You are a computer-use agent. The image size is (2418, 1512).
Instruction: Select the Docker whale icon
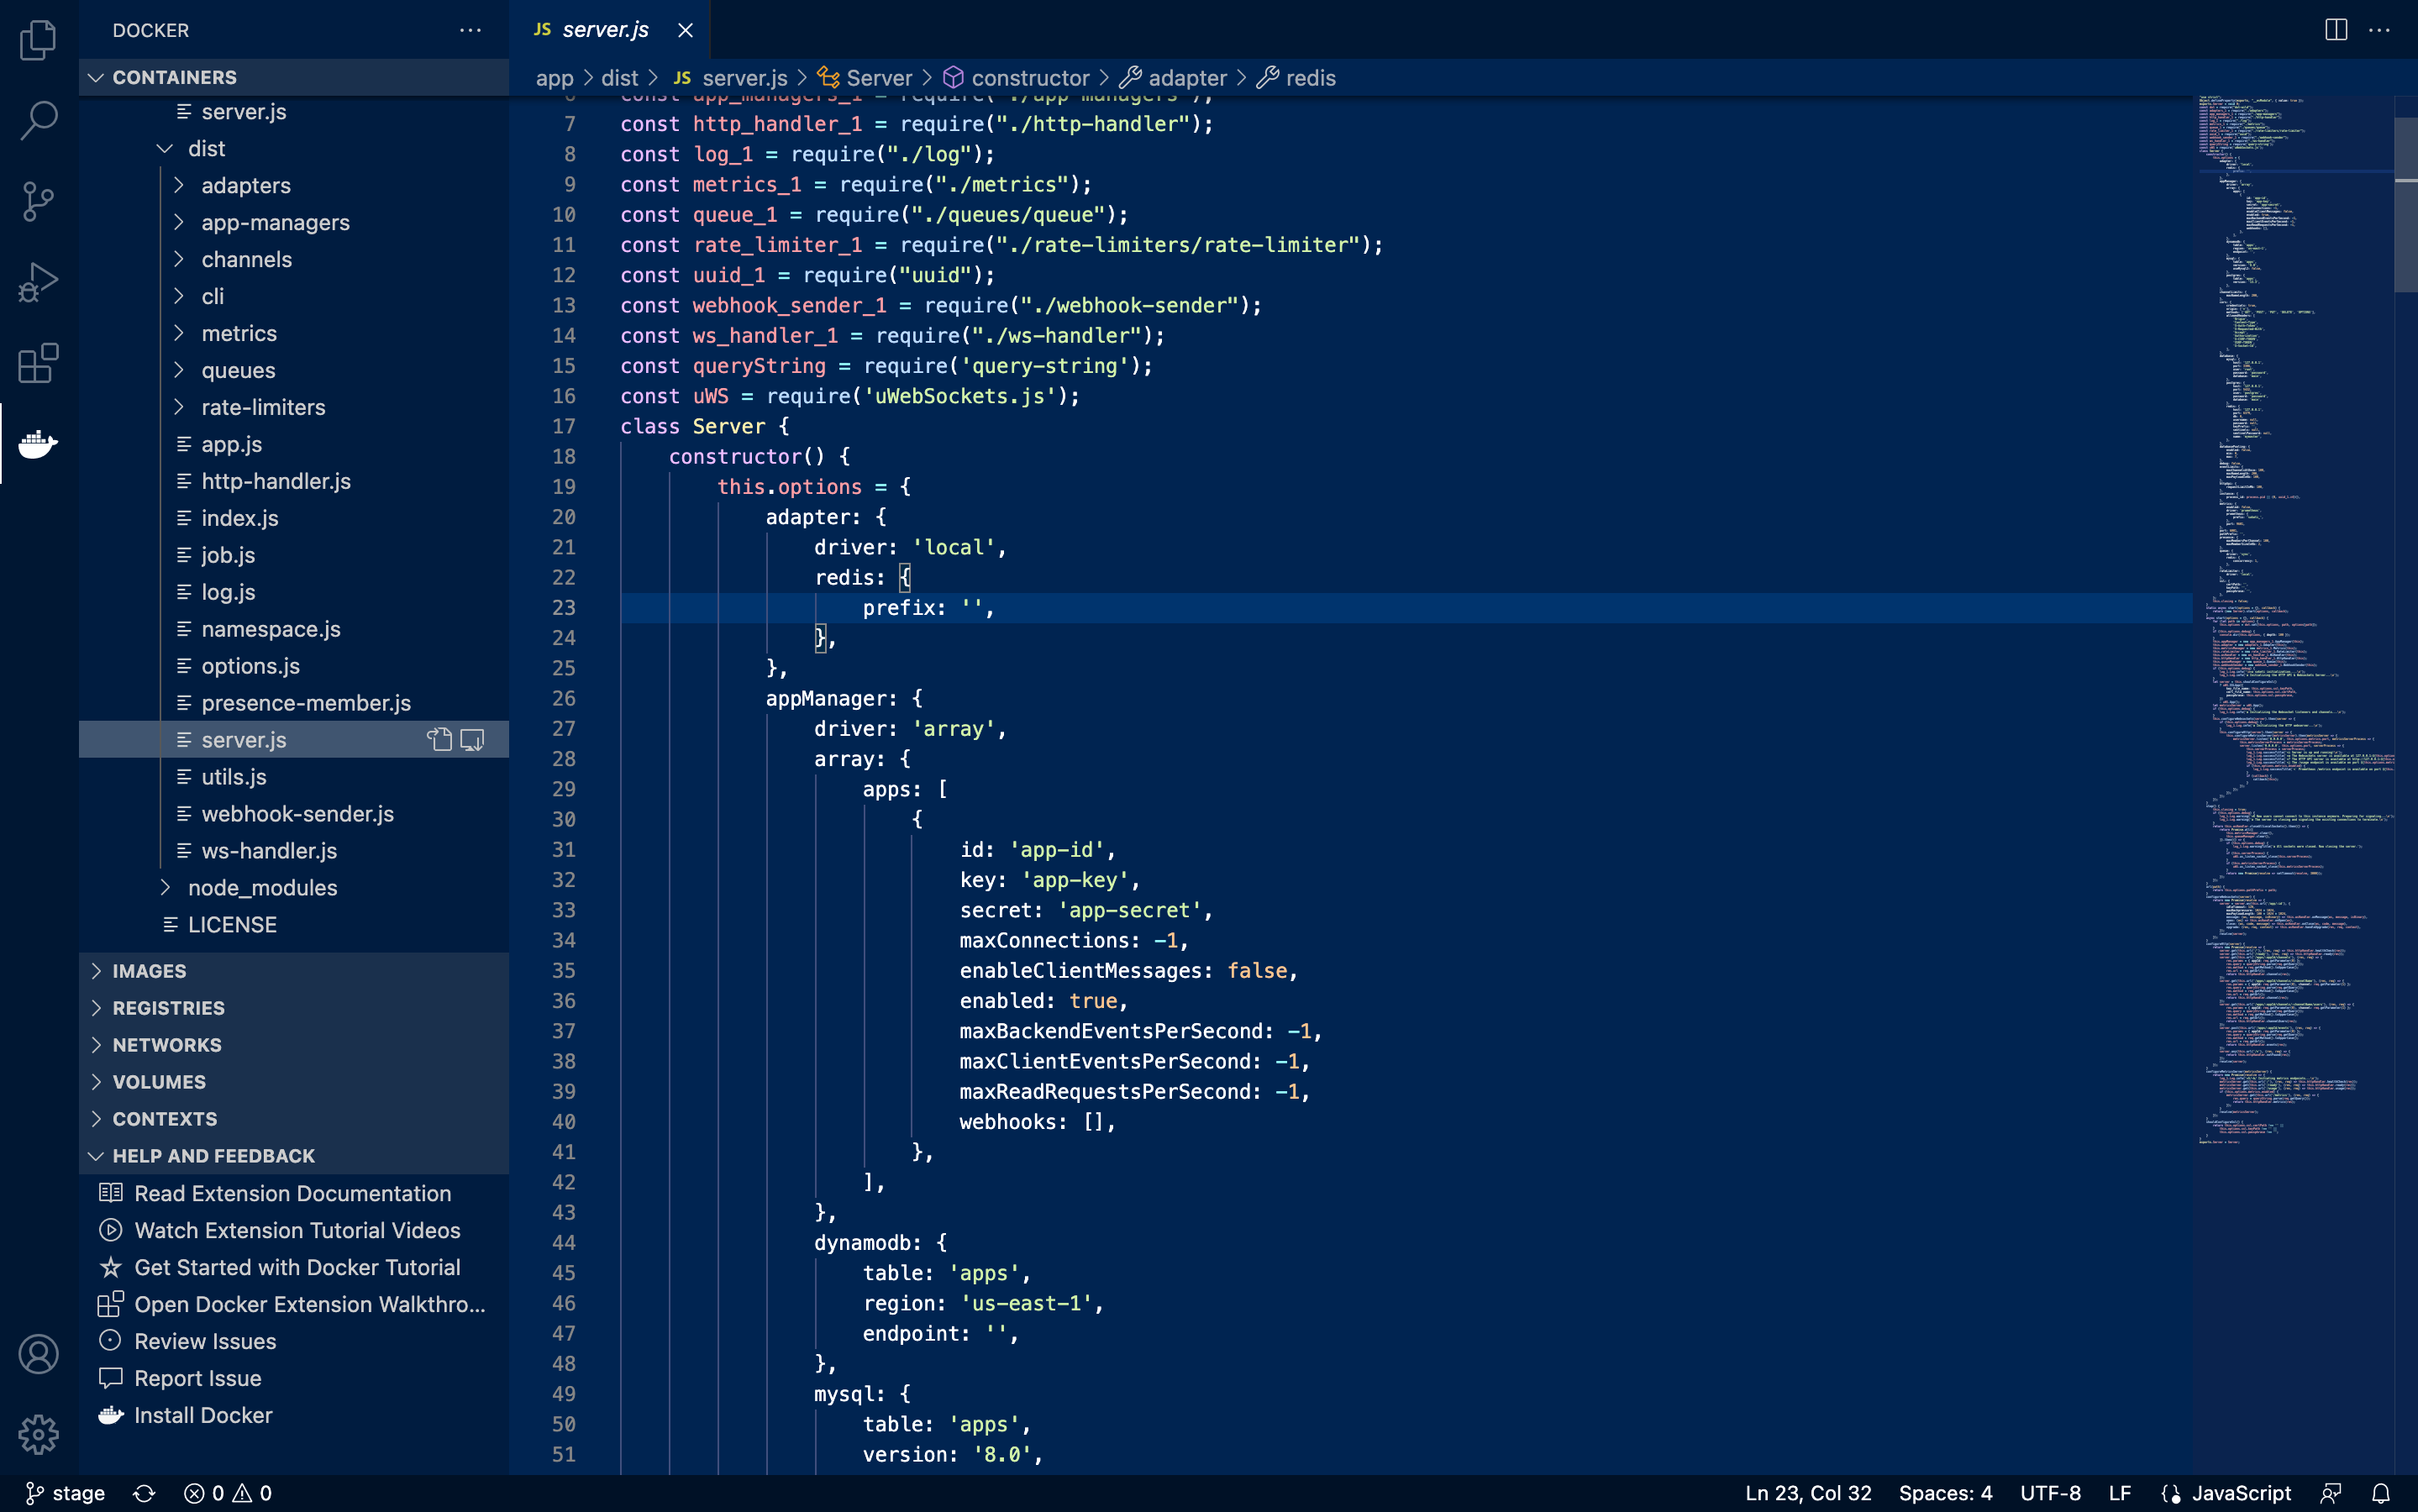tap(38, 444)
